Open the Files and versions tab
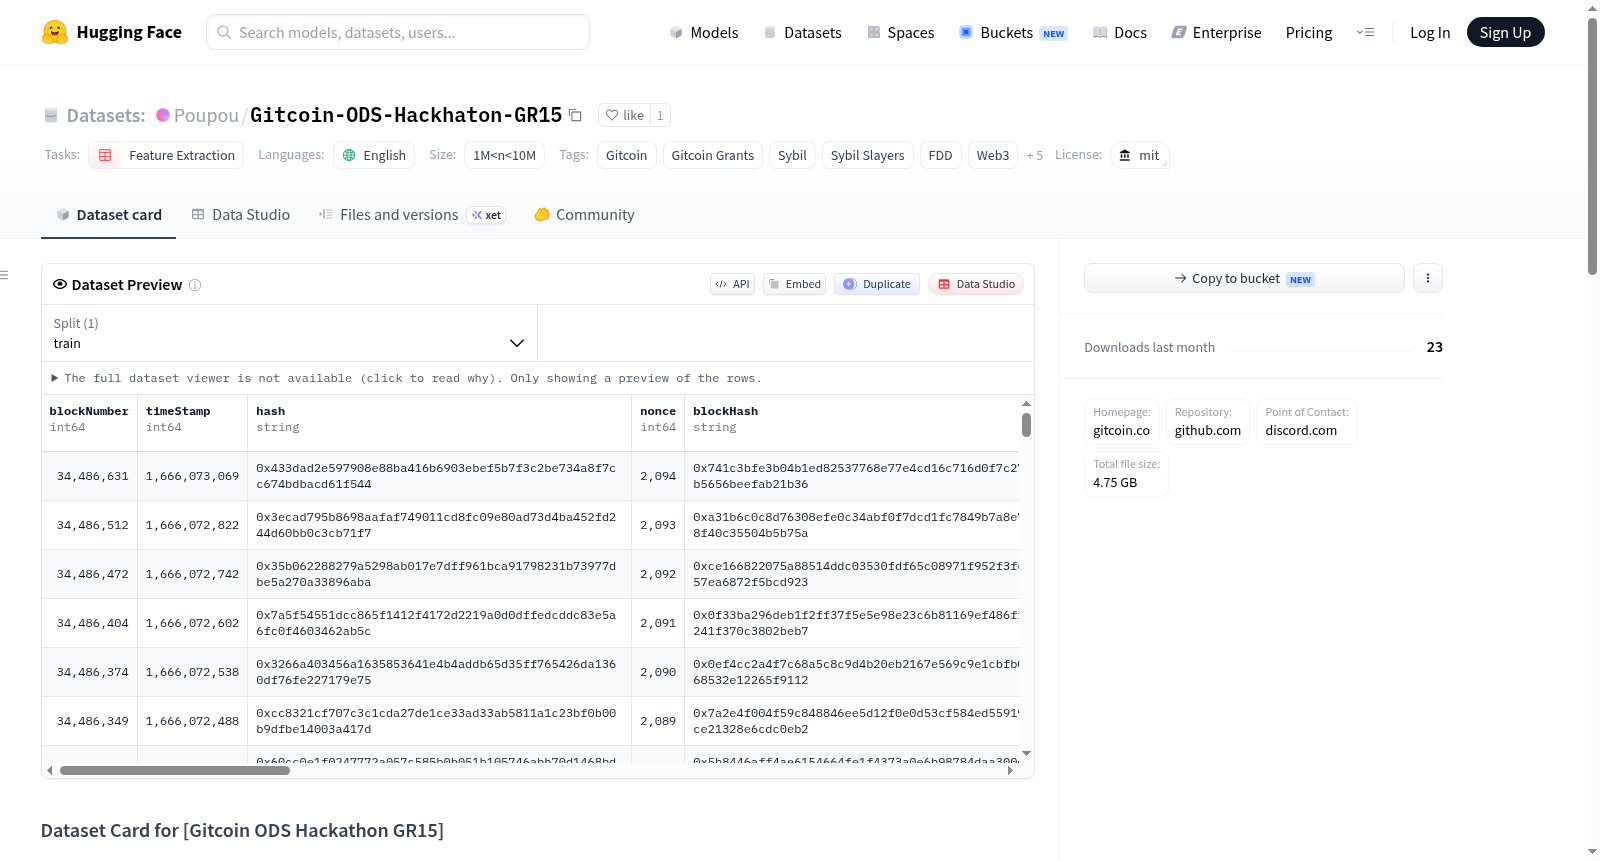 click(x=412, y=215)
